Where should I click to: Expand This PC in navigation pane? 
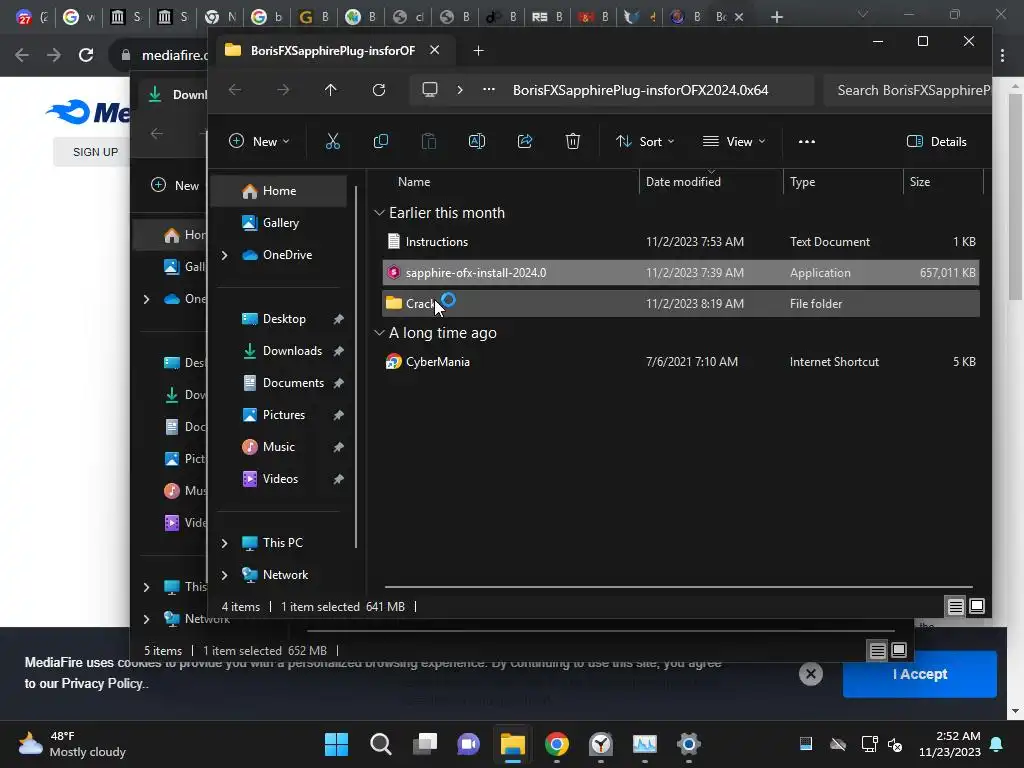[x=224, y=543]
